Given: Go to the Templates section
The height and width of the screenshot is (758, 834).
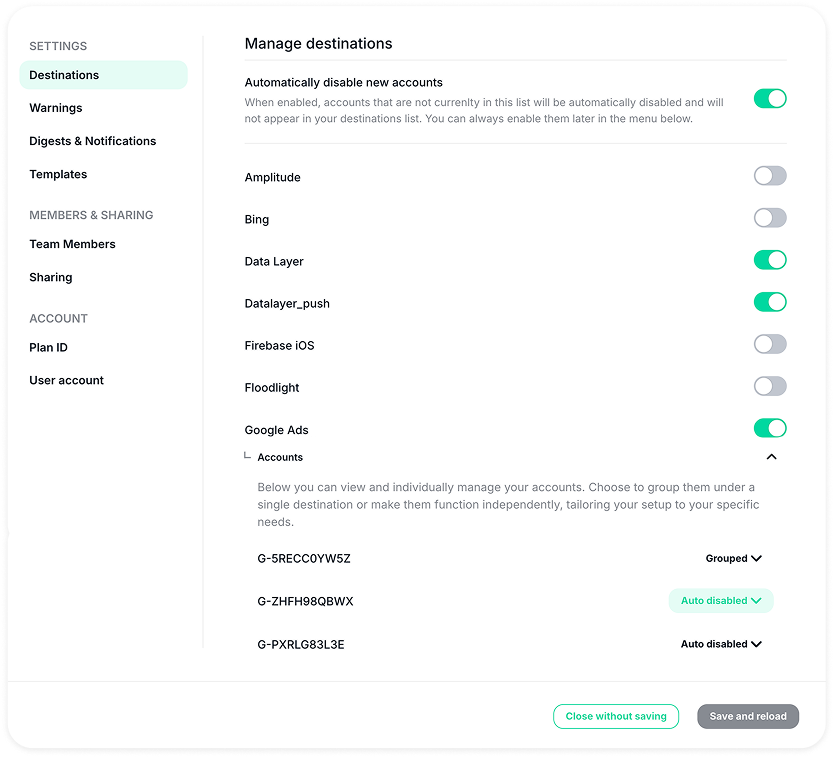Looking at the screenshot, I should tap(58, 174).
